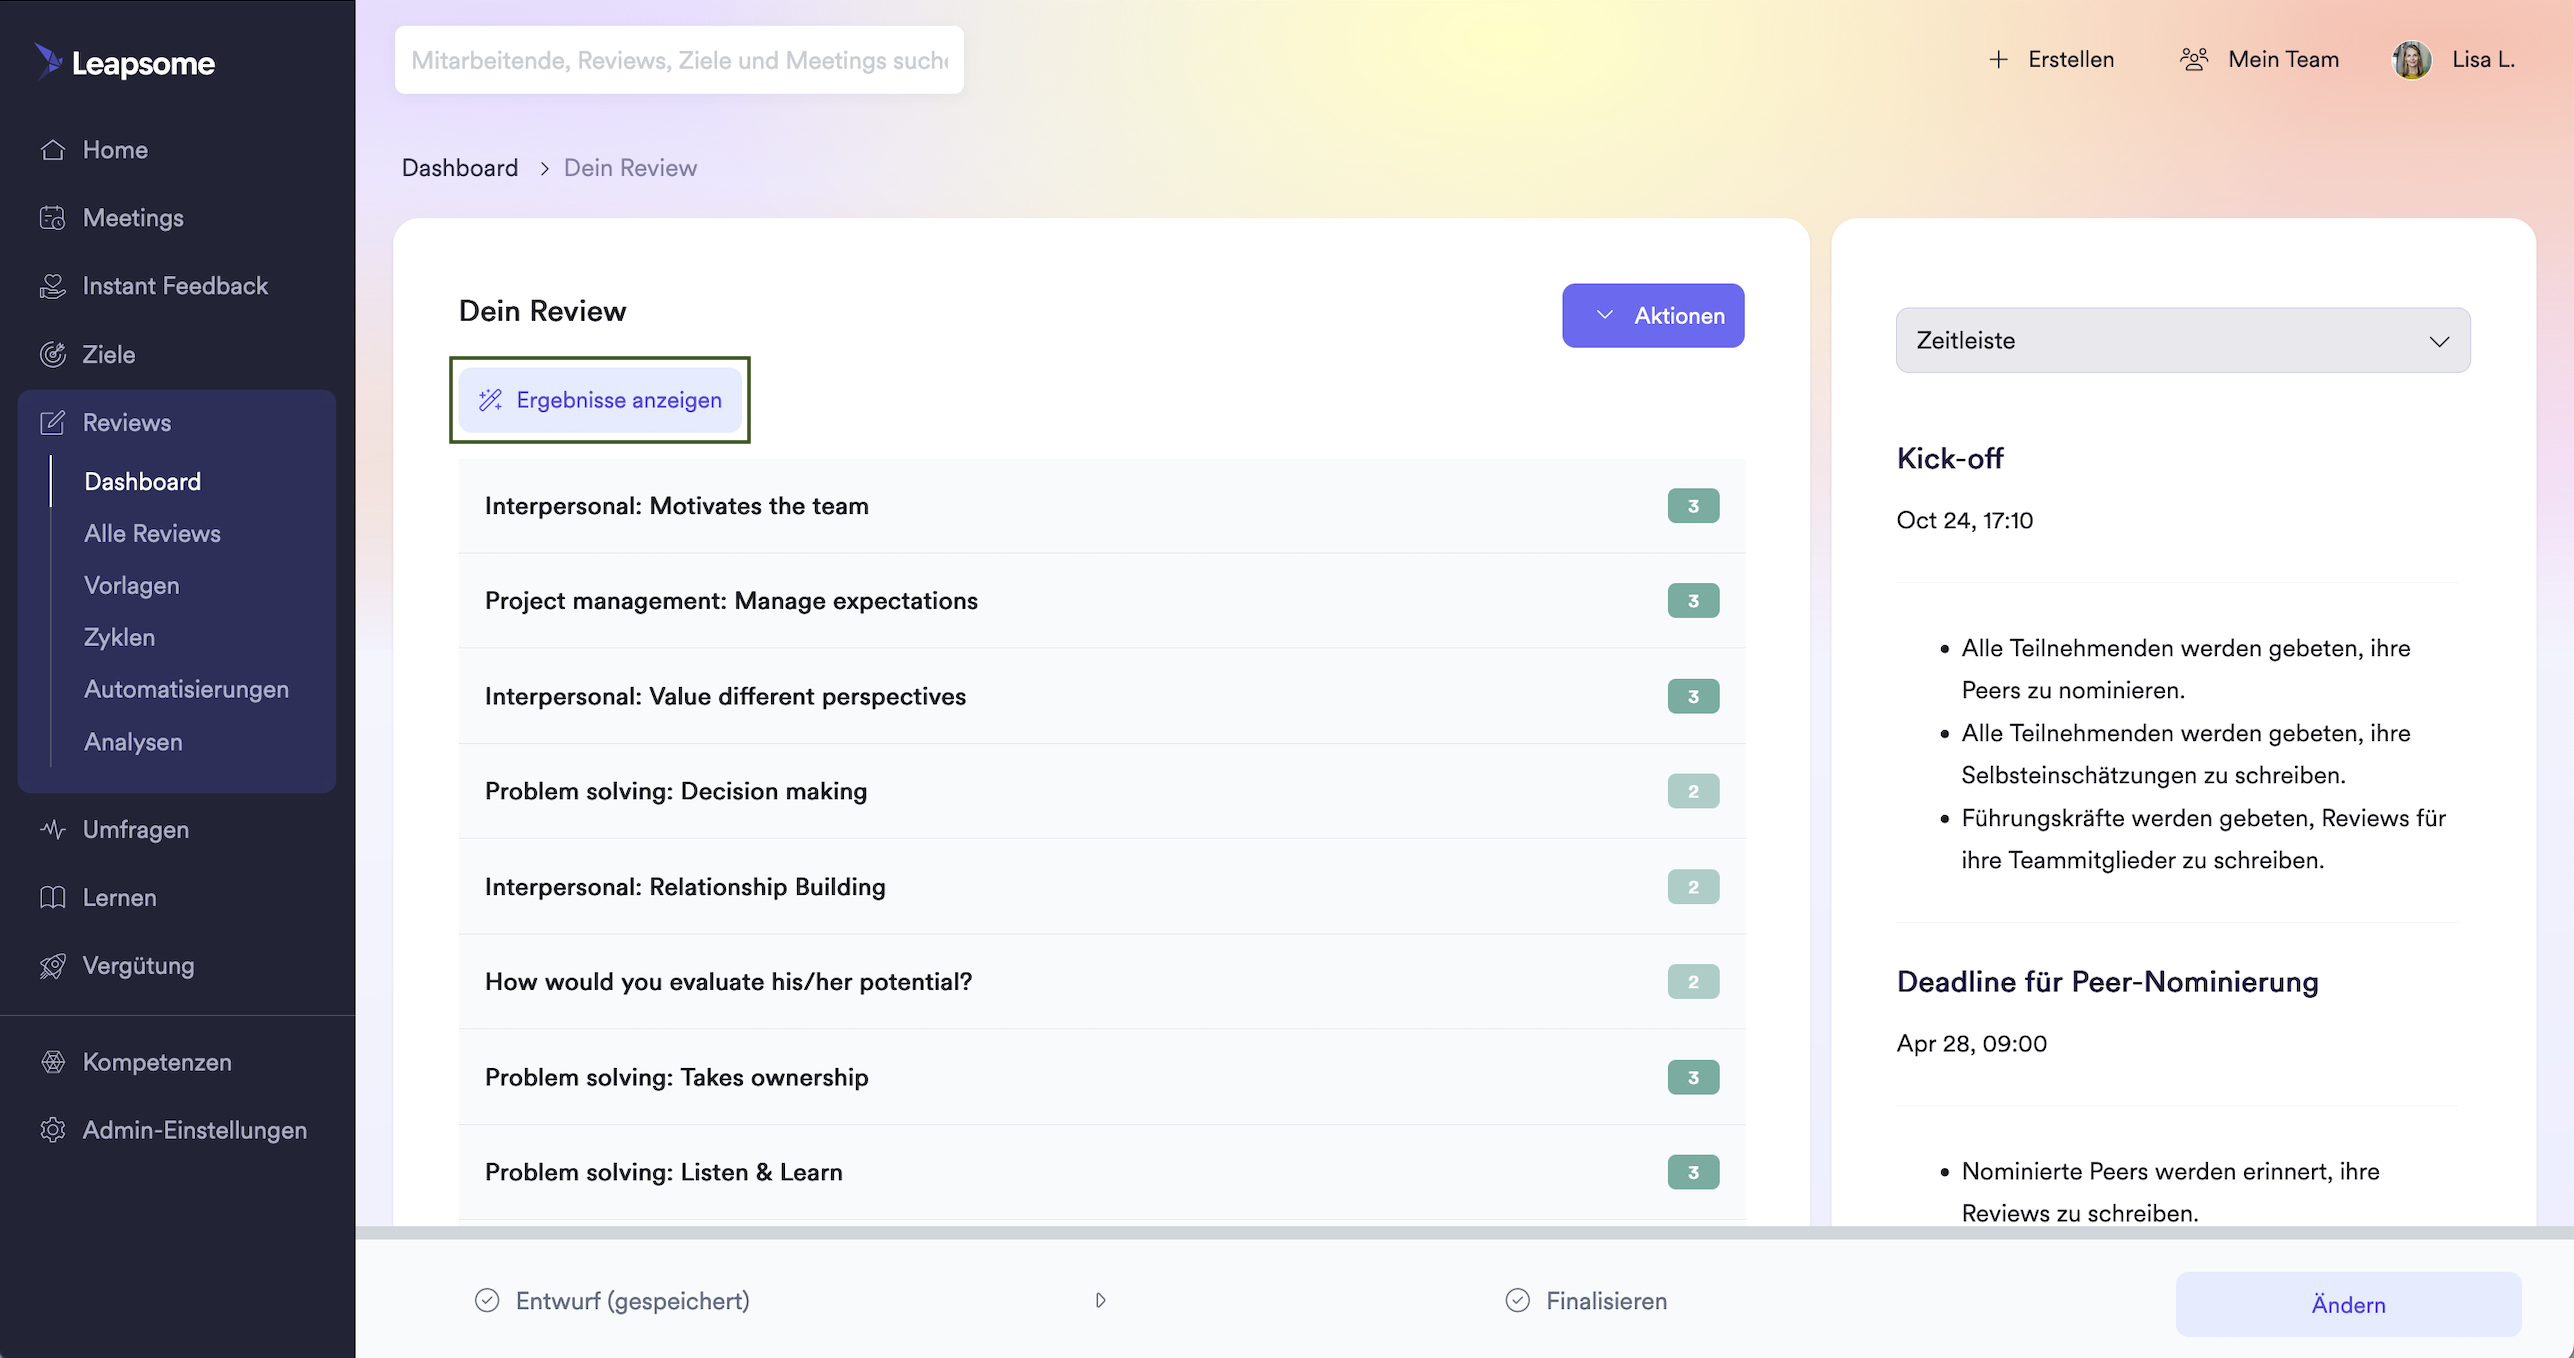
Task: Select Alle Reviews in the submenu
Action: (152, 533)
